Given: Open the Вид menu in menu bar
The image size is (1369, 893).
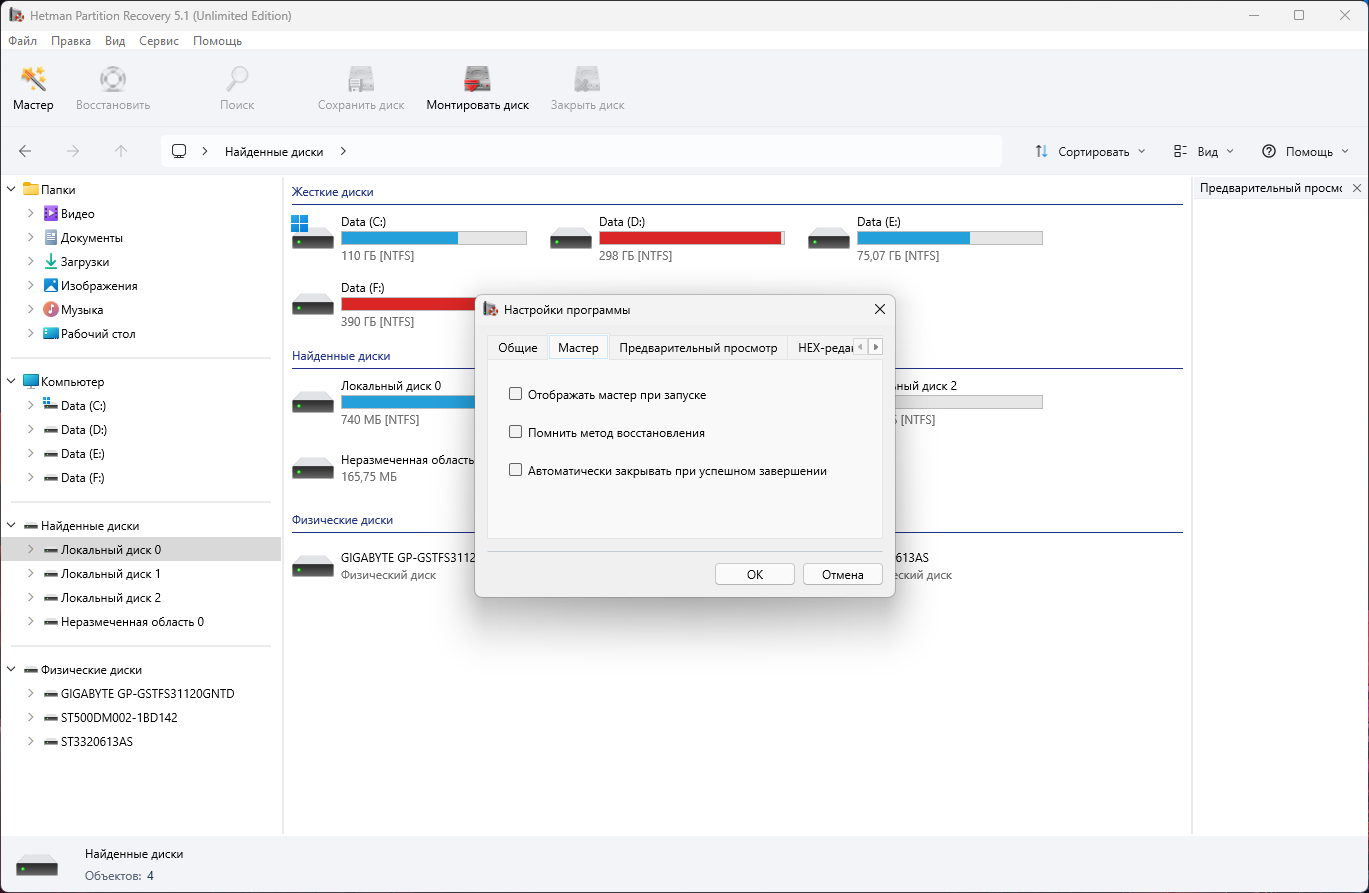Looking at the screenshot, I should (x=115, y=41).
